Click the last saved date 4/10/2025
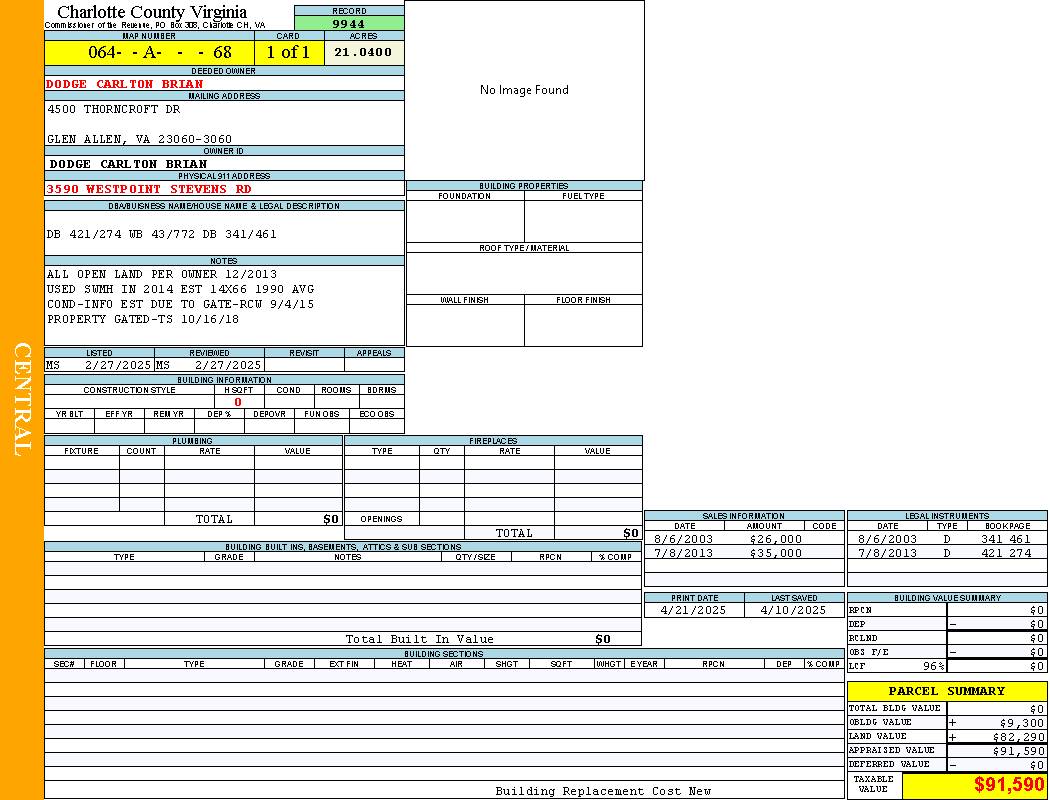Viewport: 1050px width, 800px height. click(793, 610)
